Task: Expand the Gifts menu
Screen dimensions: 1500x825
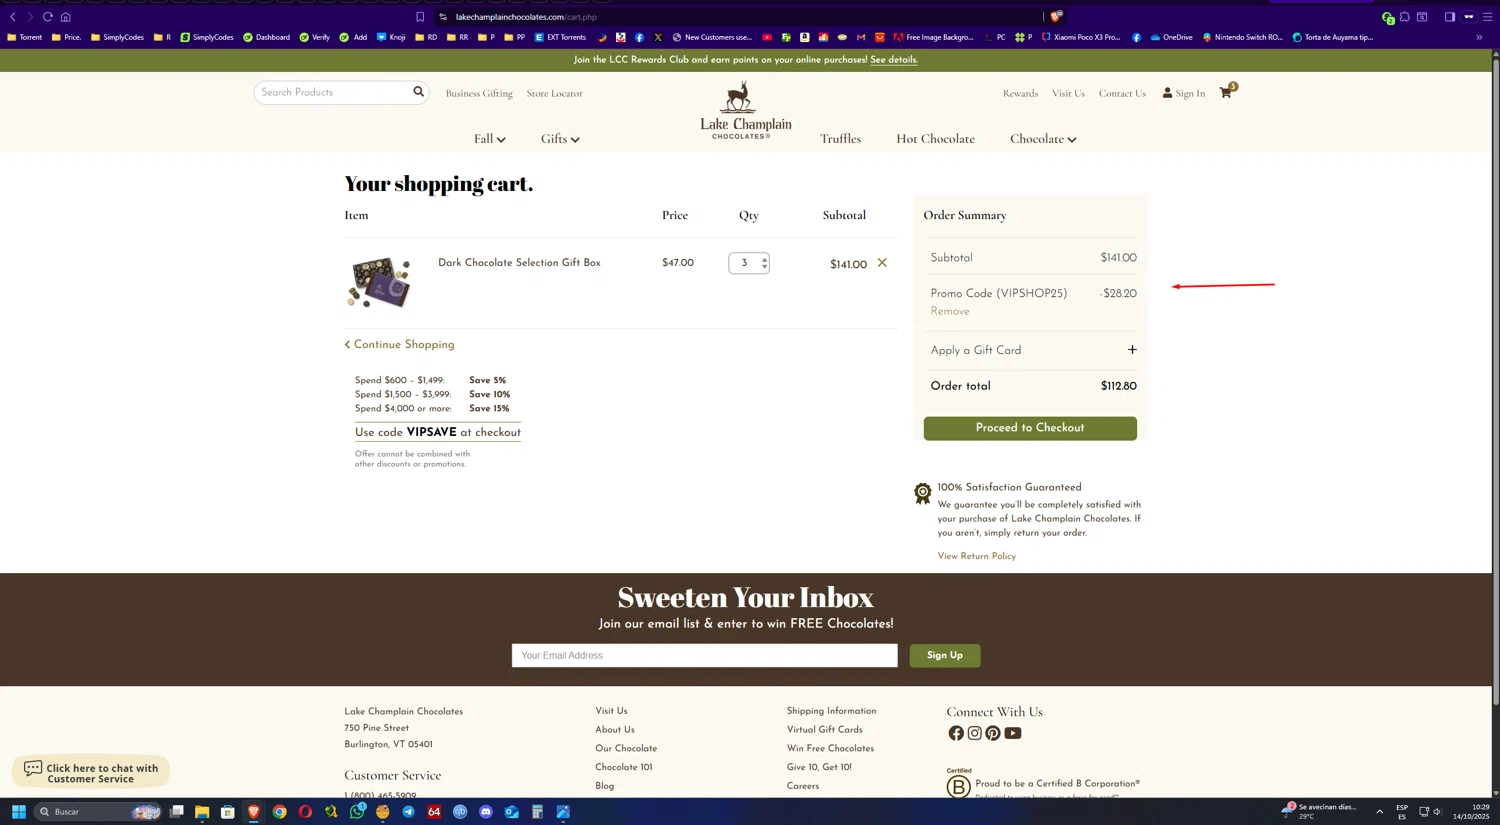Action: pos(560,139)
